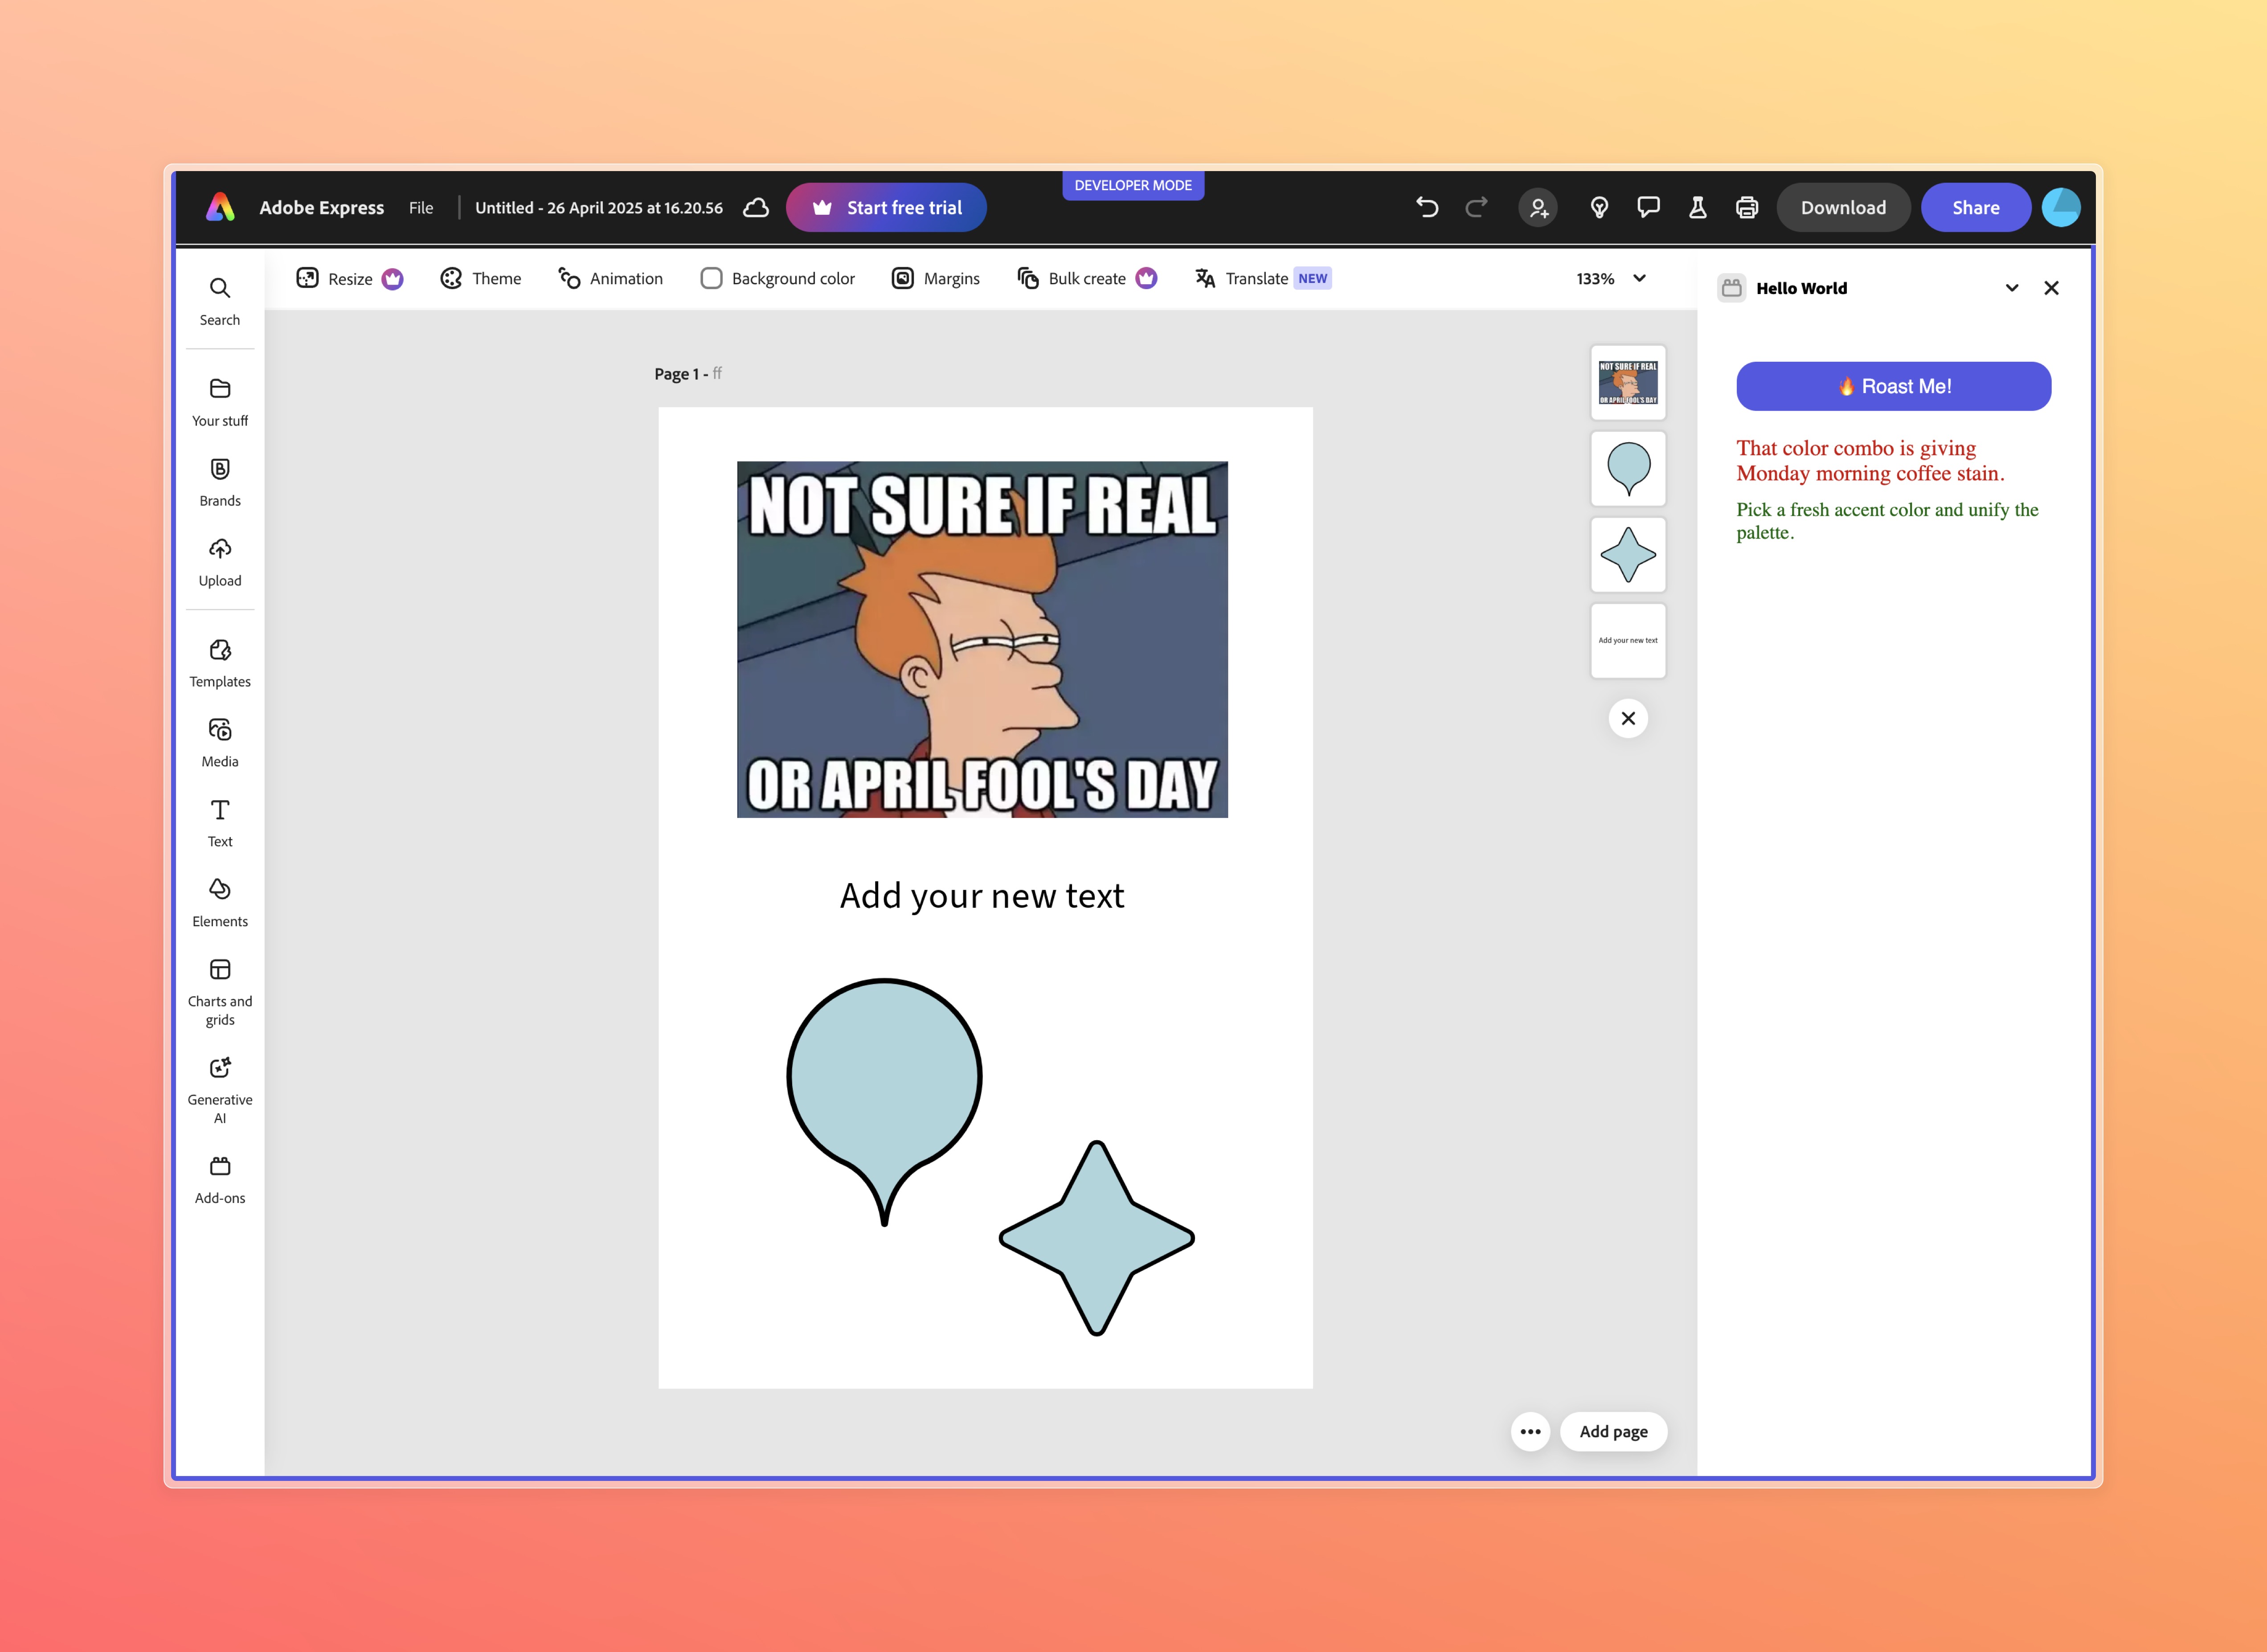Open the Theme toolbar option

[481, 278]
